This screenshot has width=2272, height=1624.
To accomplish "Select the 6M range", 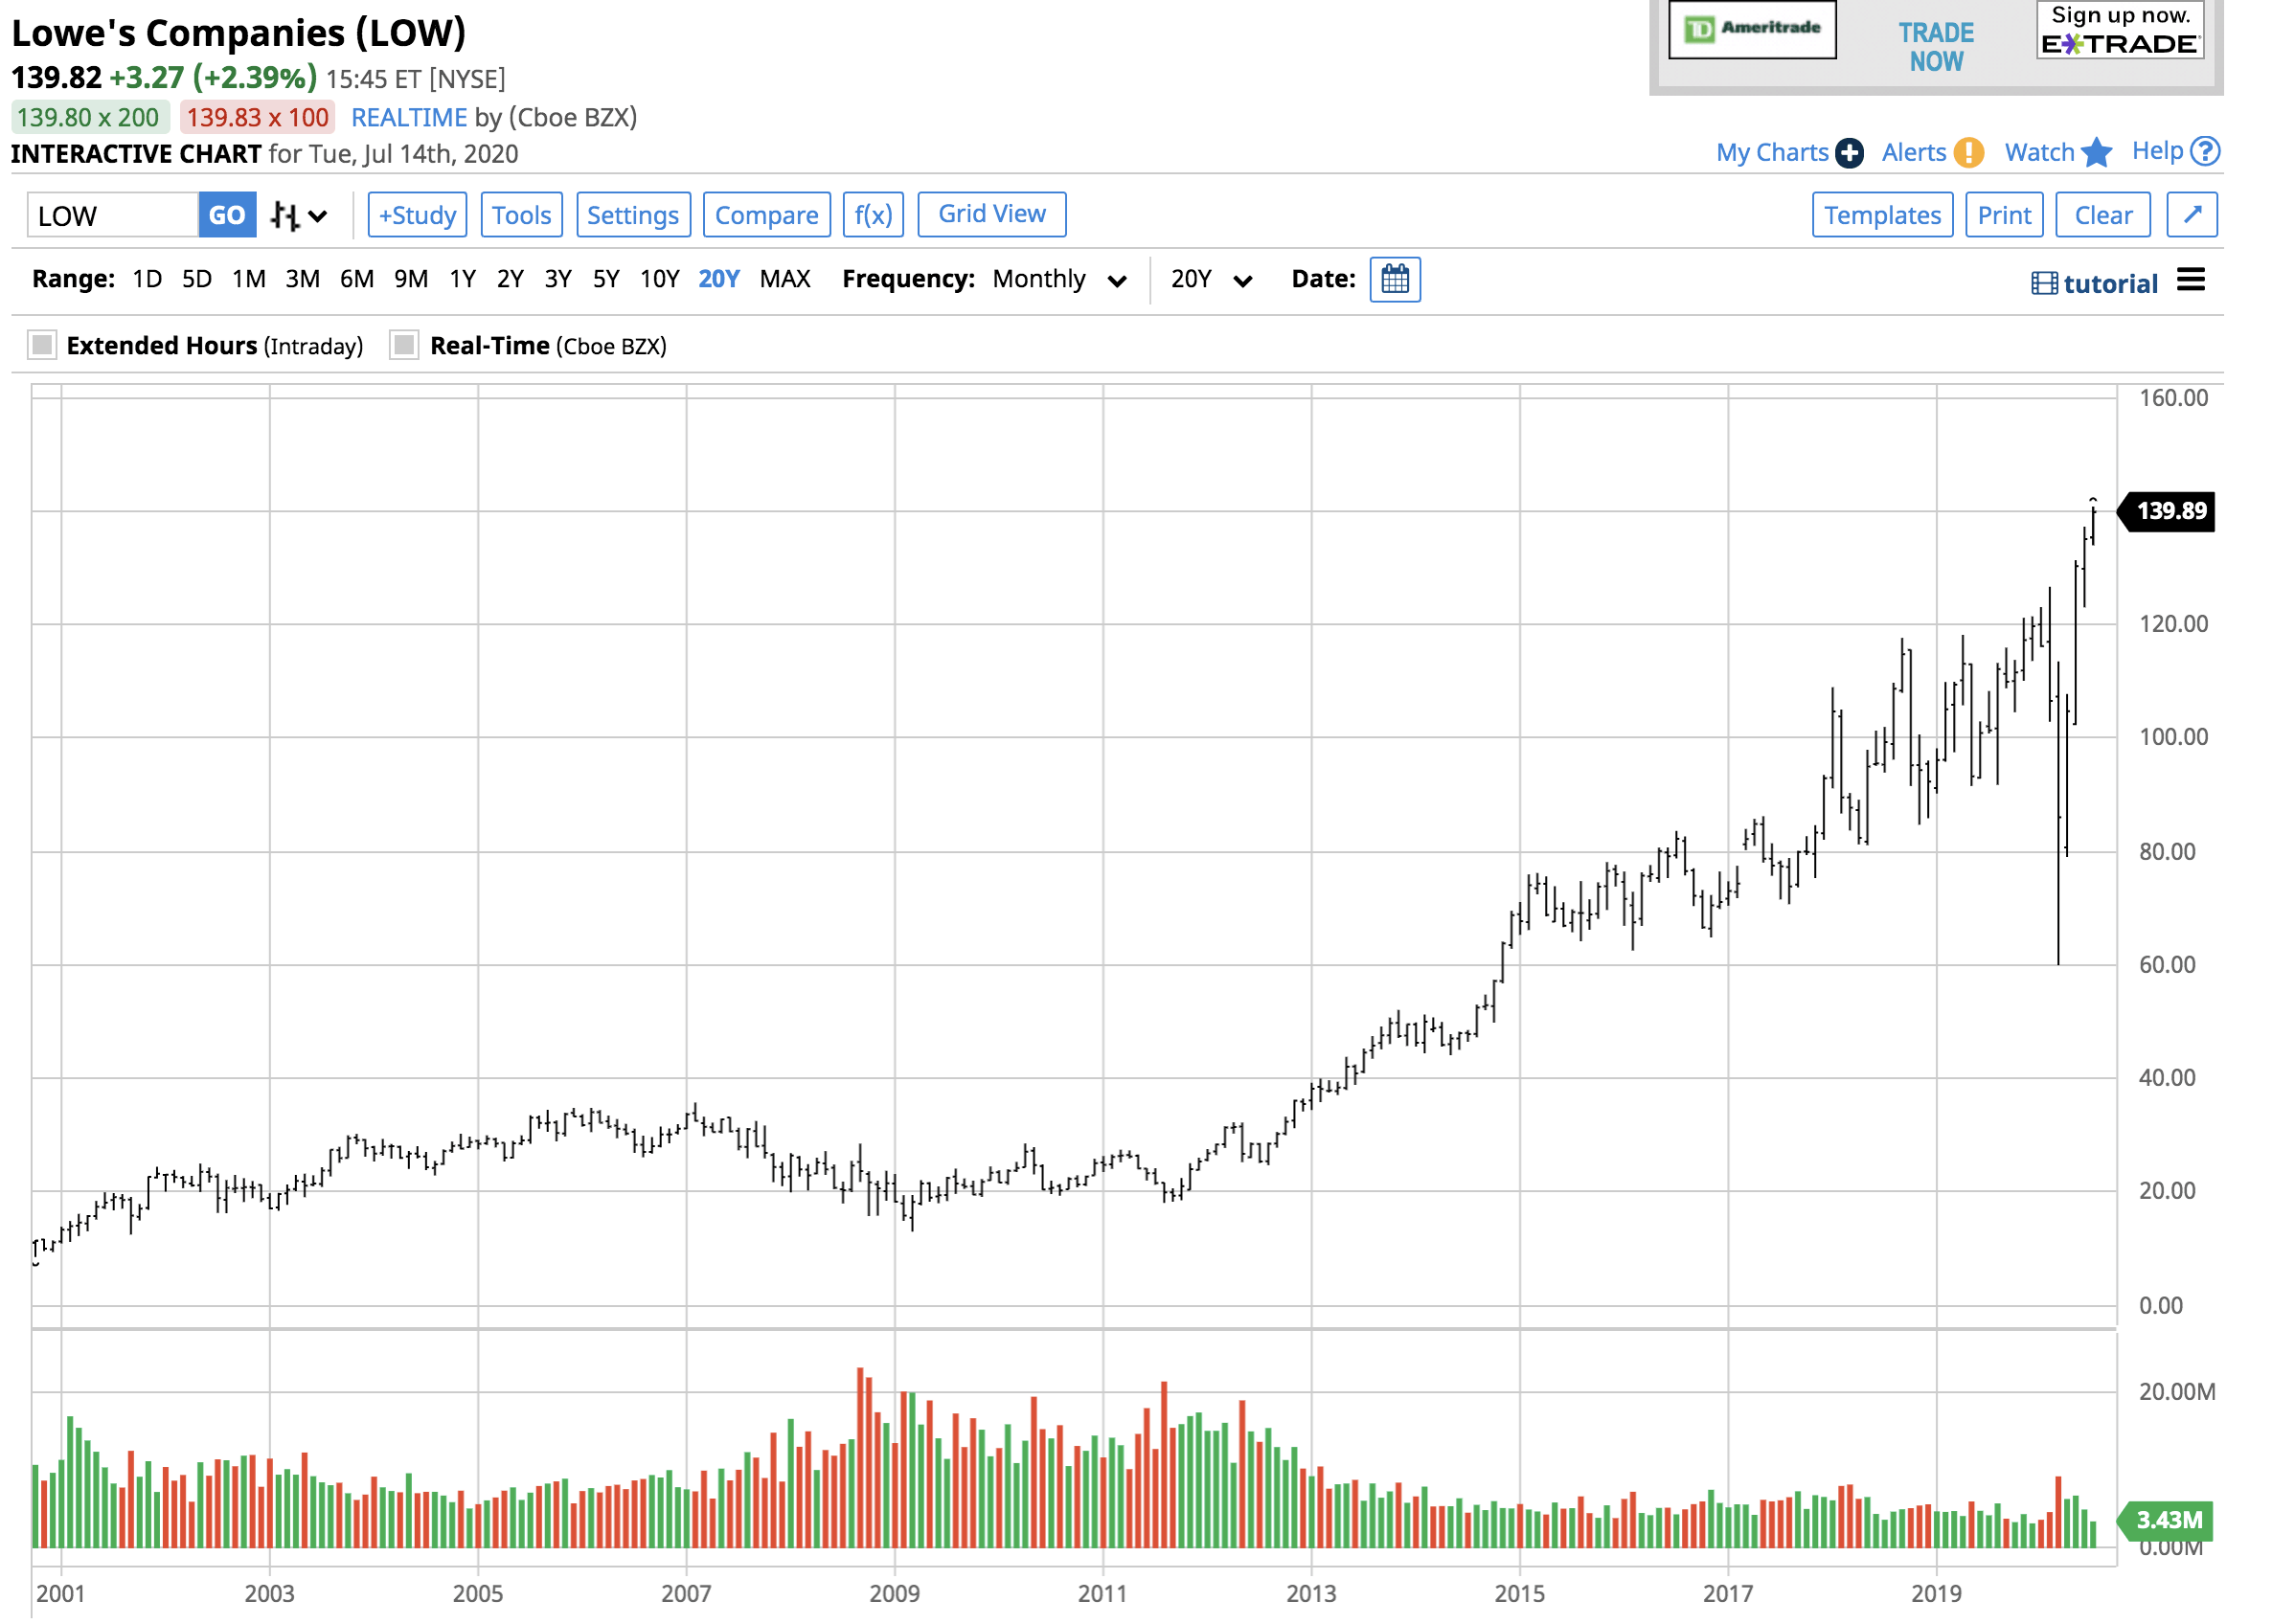I will (x=357, y=279).
